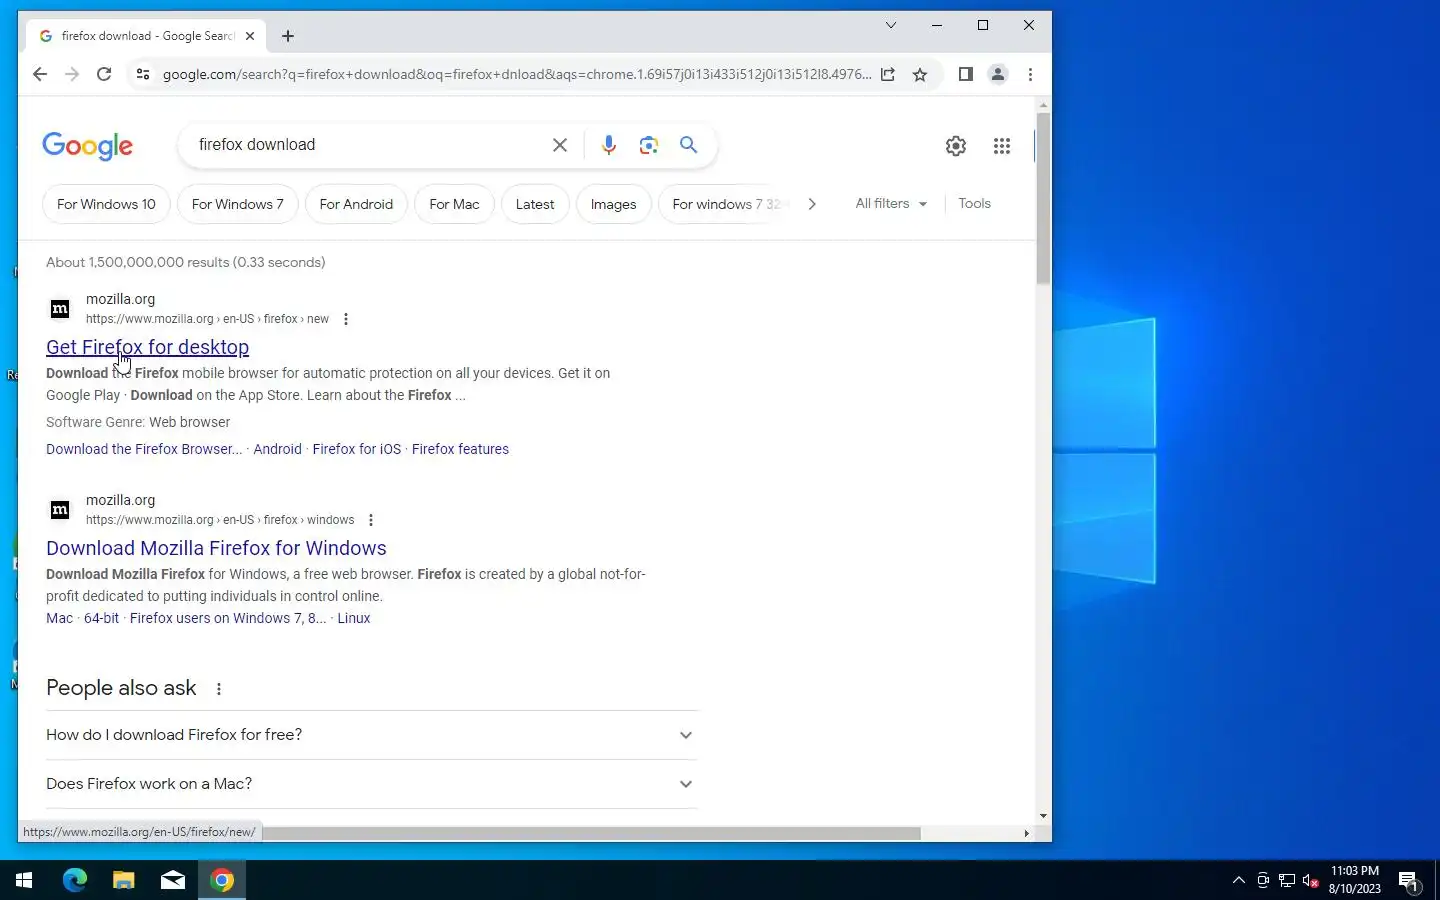Open the Windows Start menu
Screen dimensions: 1440x900
point(24,880)
